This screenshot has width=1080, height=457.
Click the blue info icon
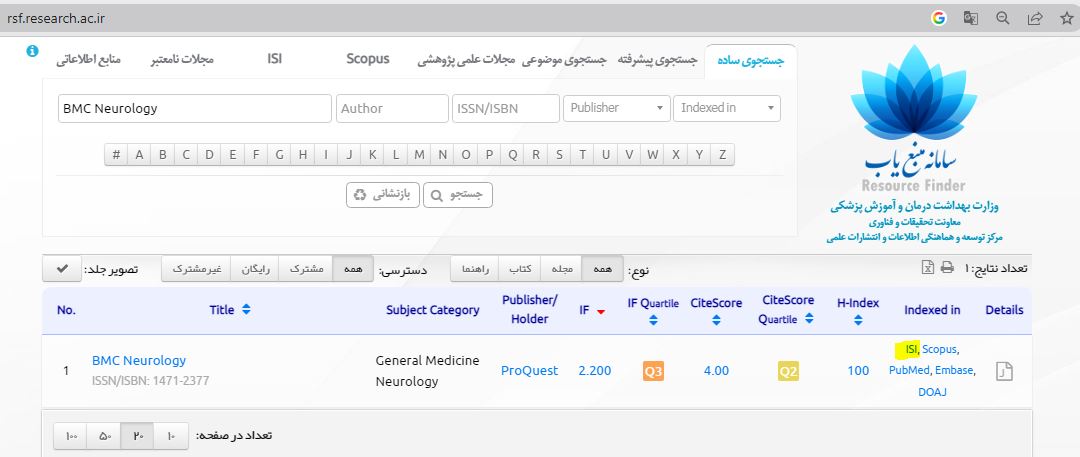[x=32, y=51]
